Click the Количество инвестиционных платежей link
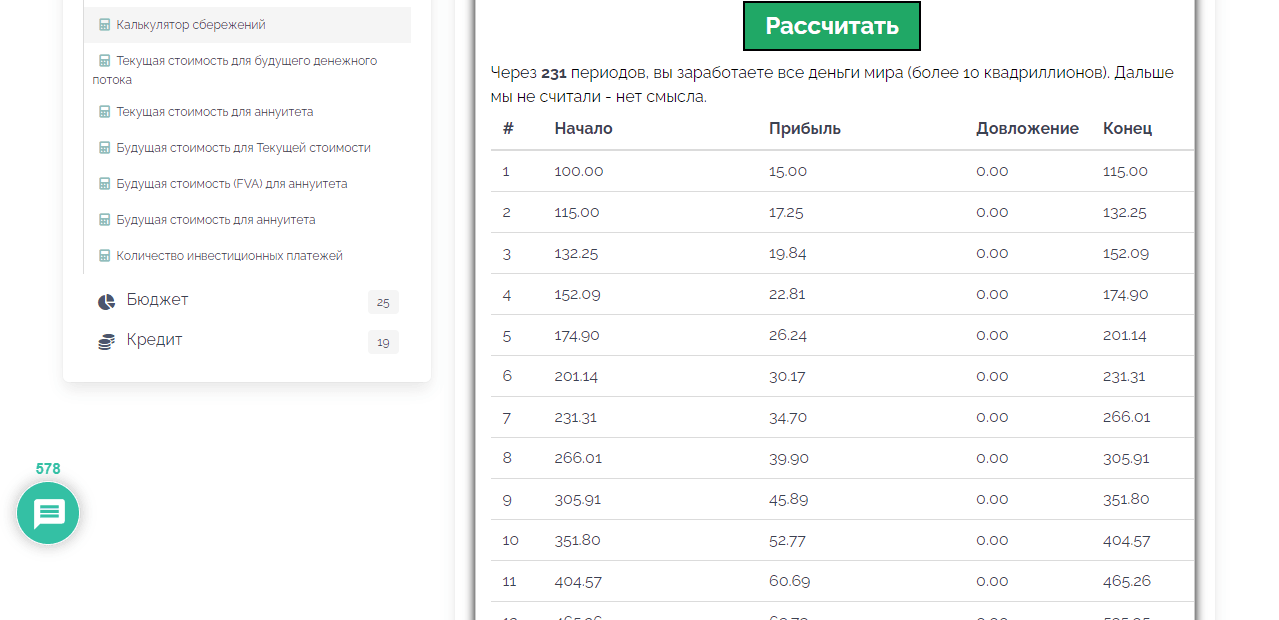 [x=225, y=255]
